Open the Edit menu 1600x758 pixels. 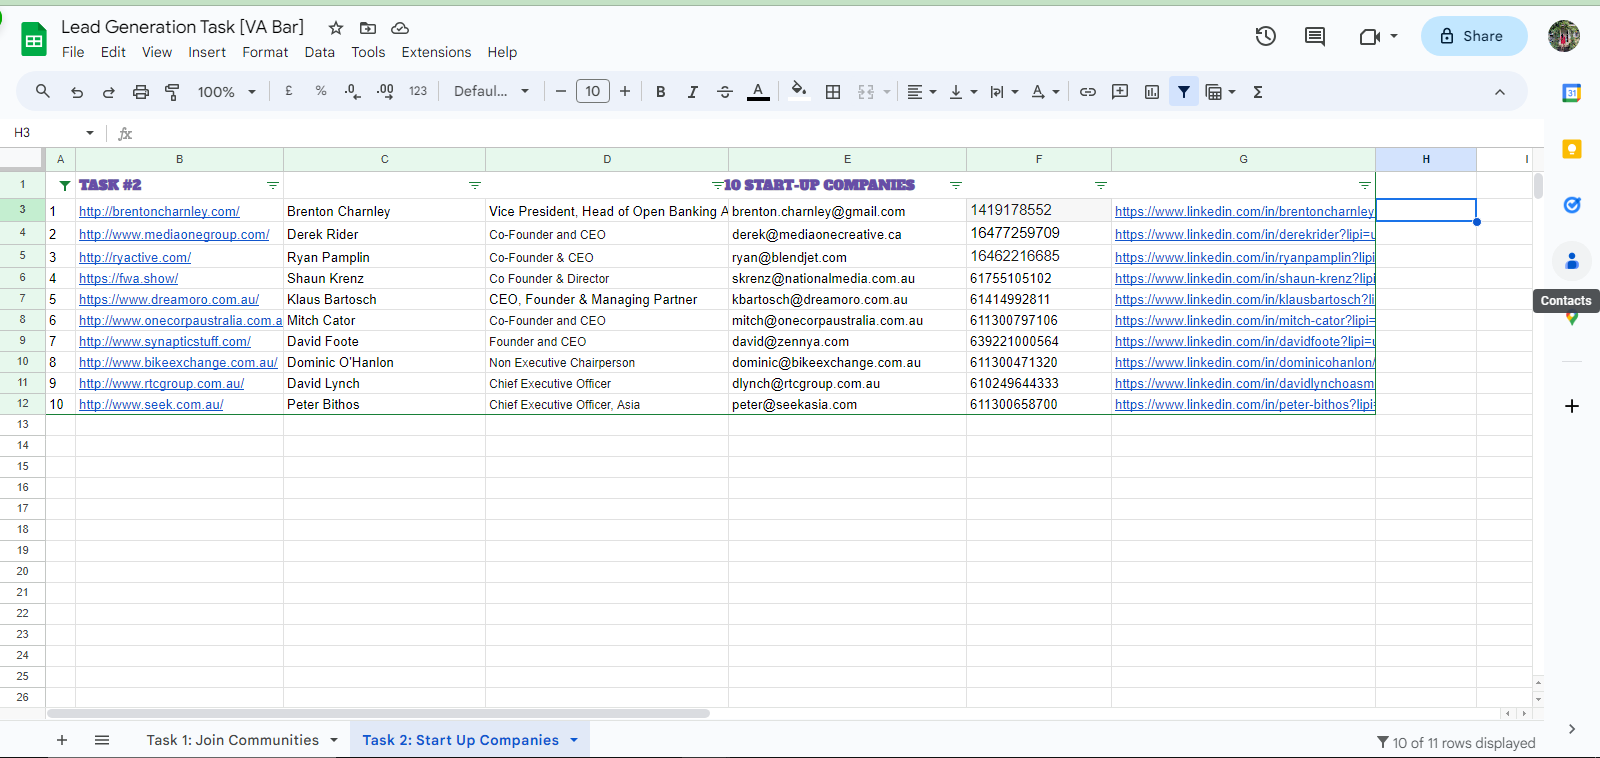113,52
